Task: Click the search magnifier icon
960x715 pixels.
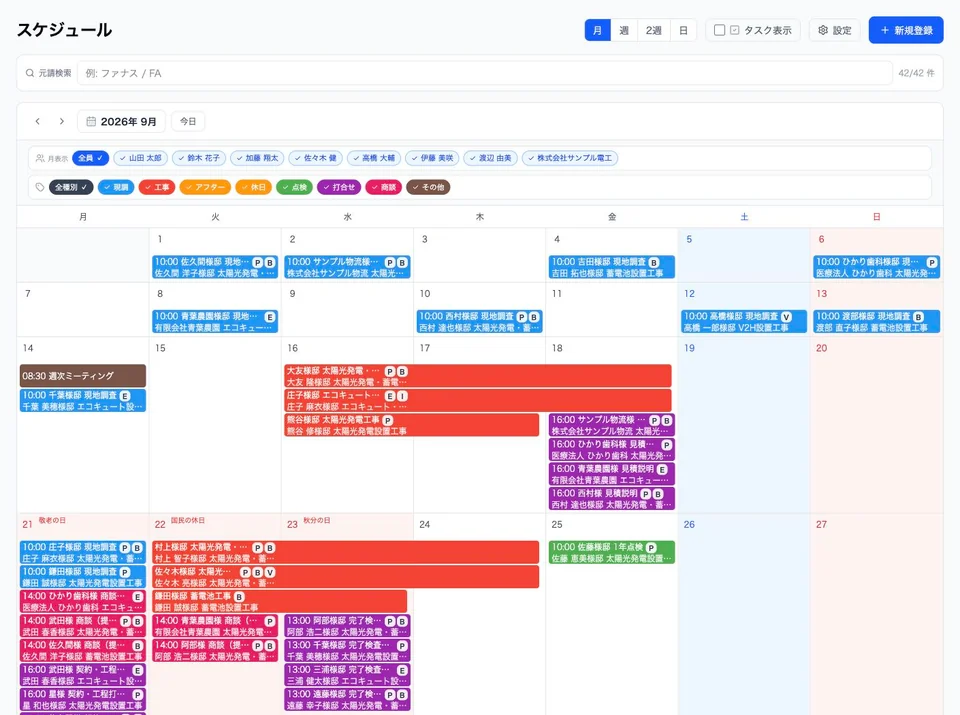Action: [x=29, y=73]
